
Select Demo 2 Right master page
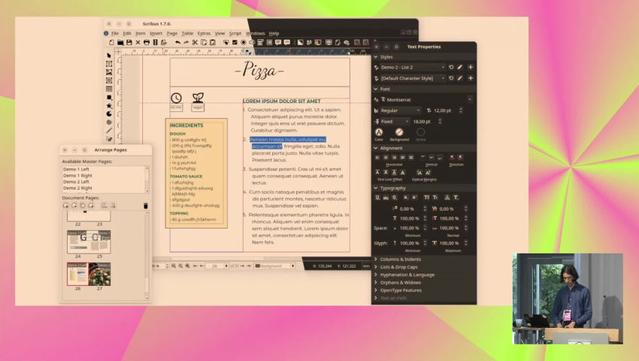[77, 188]
